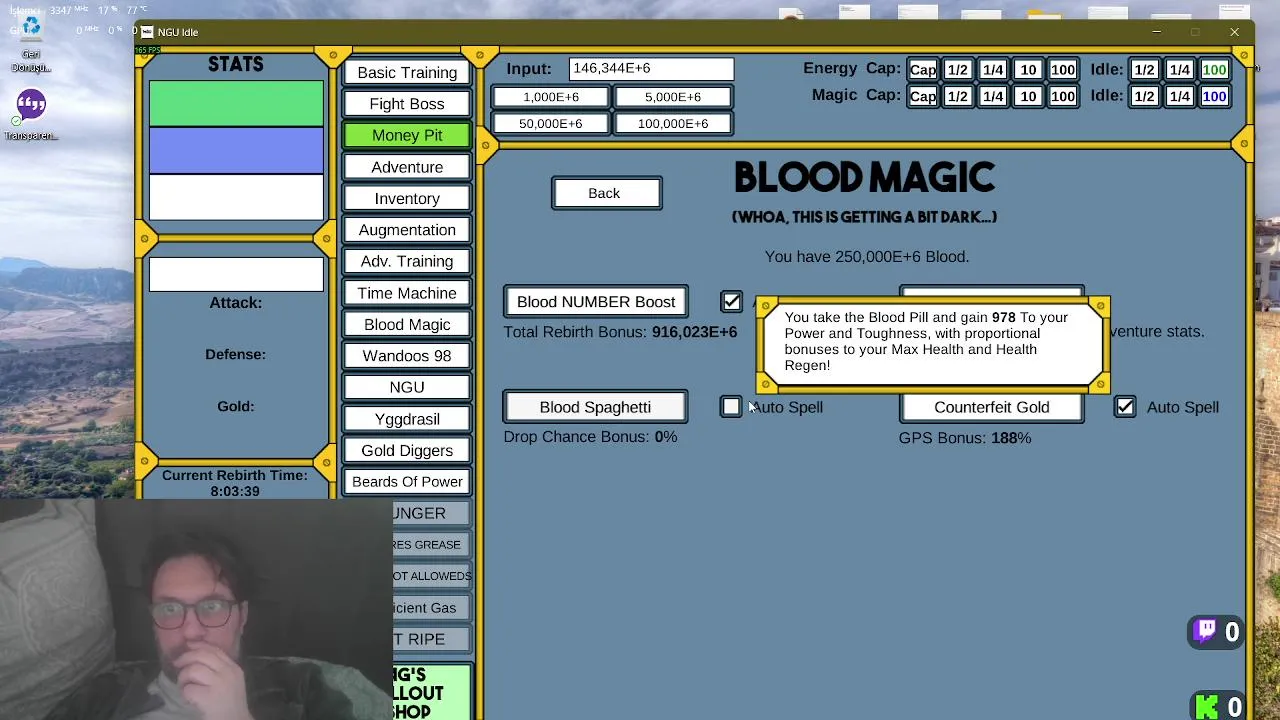Set input to 5,000E+6
The image size is (1280, 720).
tap(673, 97)
